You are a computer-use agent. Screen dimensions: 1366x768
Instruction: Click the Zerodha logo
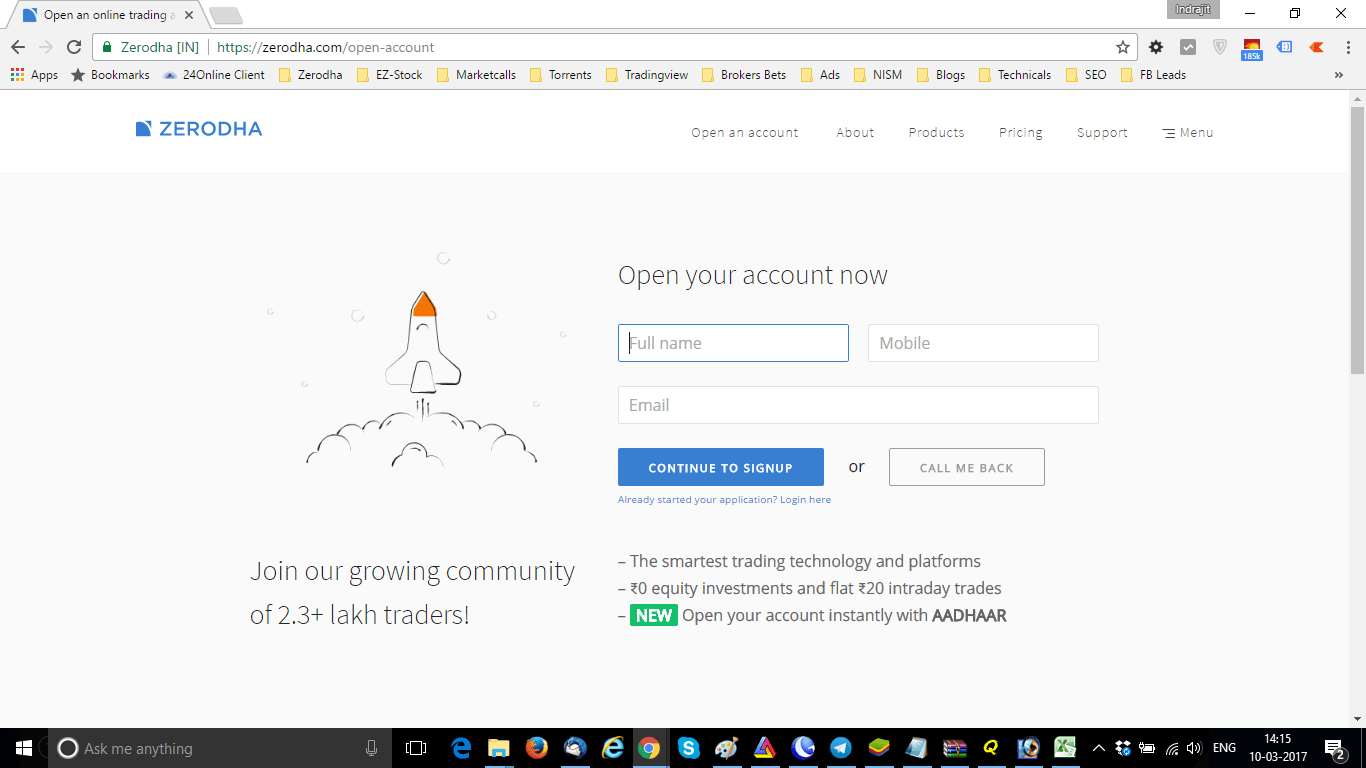(x=198, y=128)
